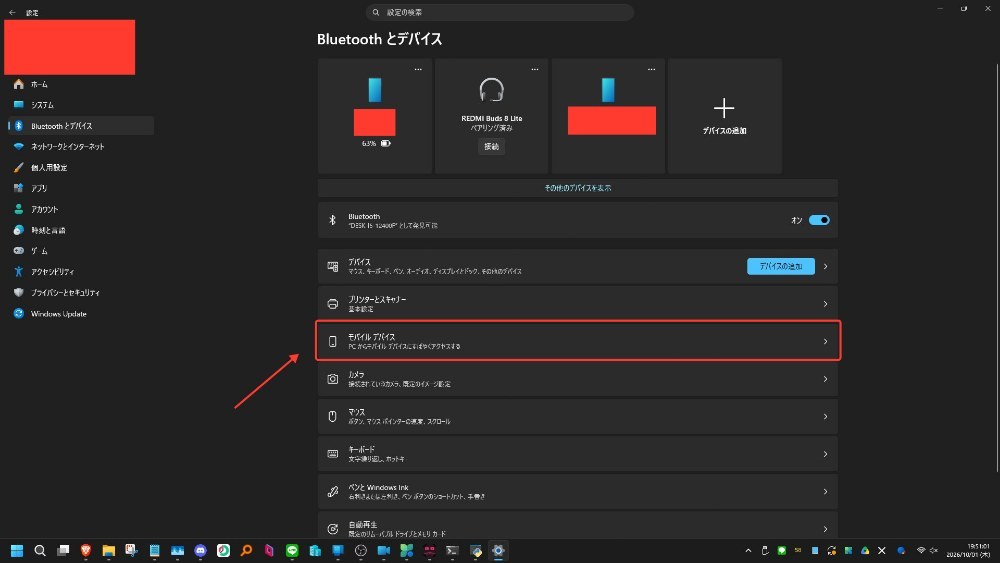This screenshot has height=563, width=1000.
Task: Open アプリ settings in the sidebar
Action: [80, 188]
